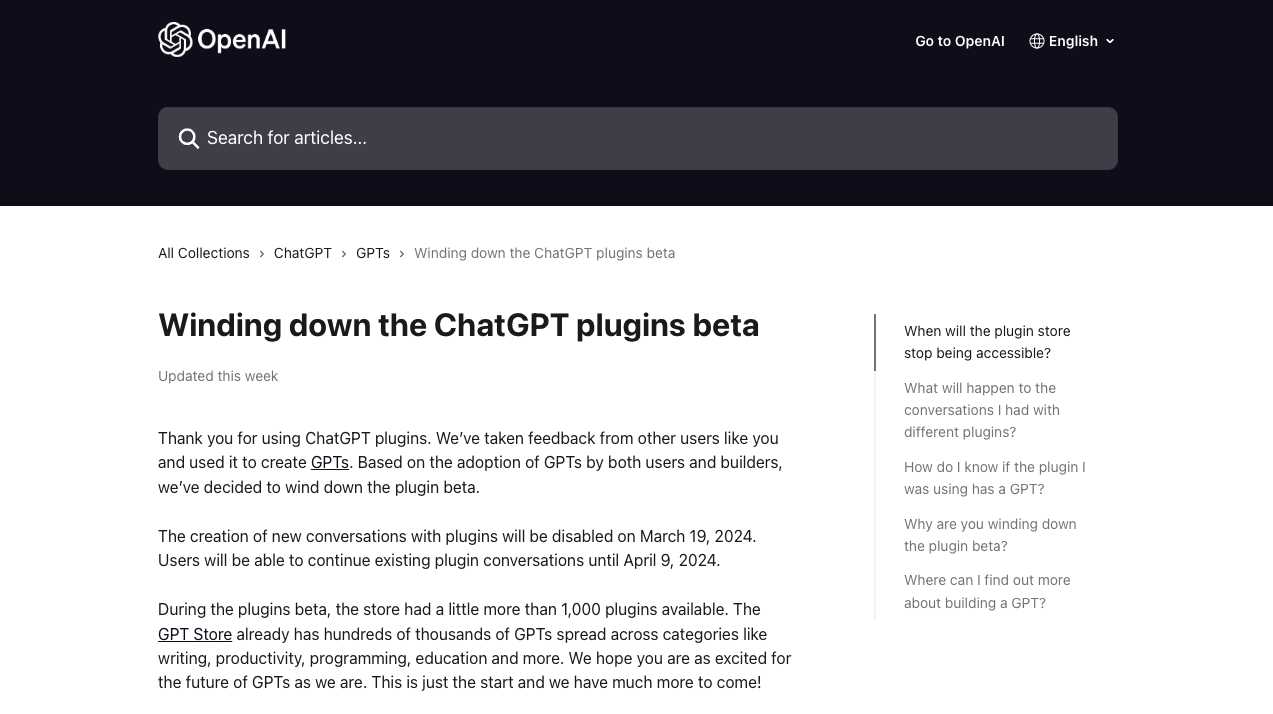Image resolution: width=1273 pixels, height=714 pixels.
Task: Navigate to the ChatGPT breadcrumb
Action: point(302,253)
